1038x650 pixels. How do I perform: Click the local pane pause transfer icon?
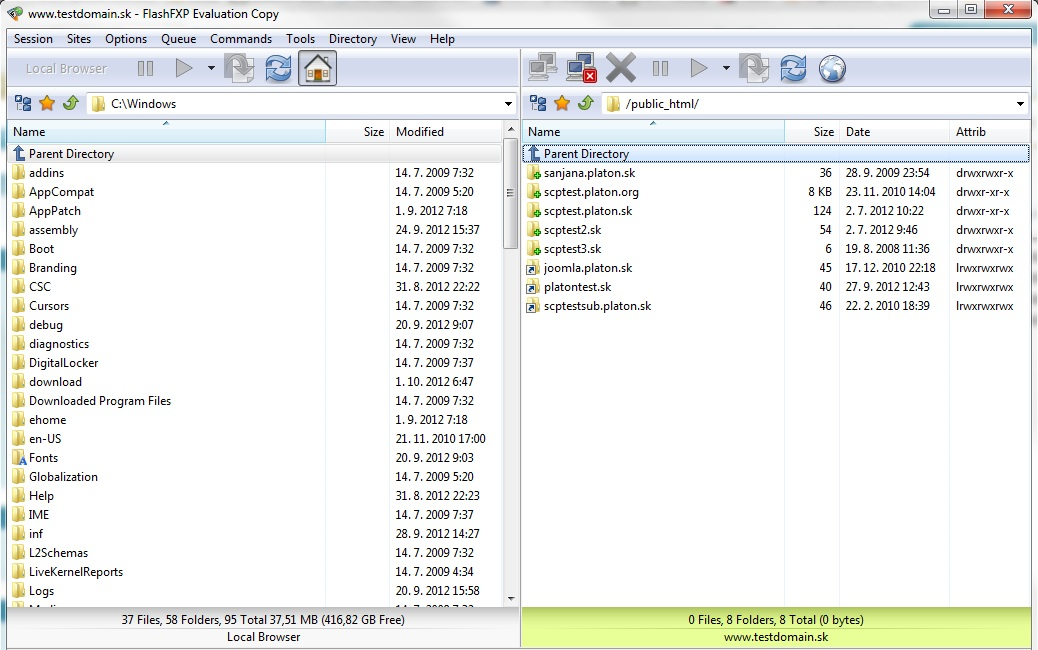pyautogui.click(x=145, y=68)
